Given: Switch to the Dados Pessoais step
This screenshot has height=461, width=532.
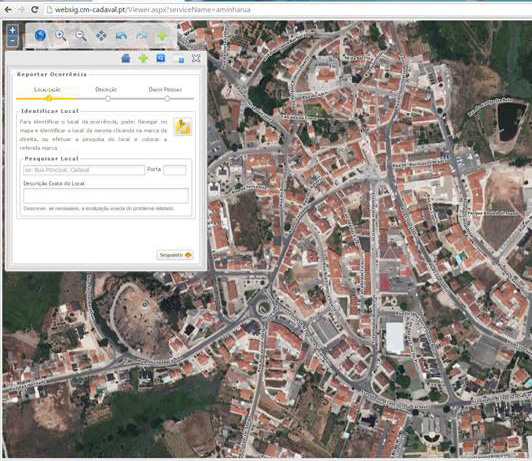Looking at the screenshot, I should pos(165,90).
